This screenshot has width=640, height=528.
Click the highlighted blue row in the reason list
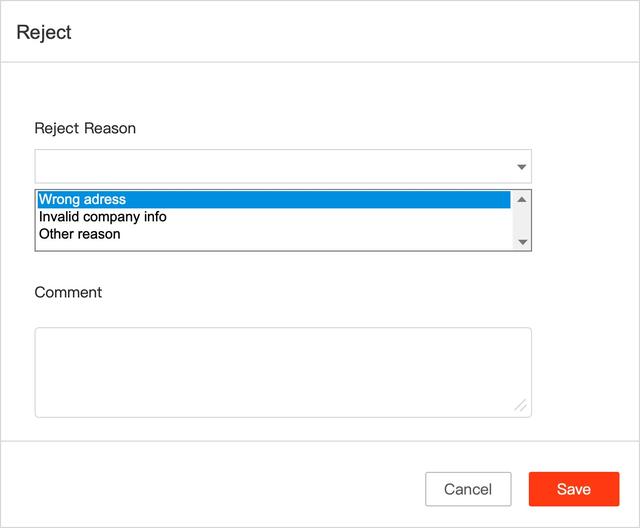274,200
